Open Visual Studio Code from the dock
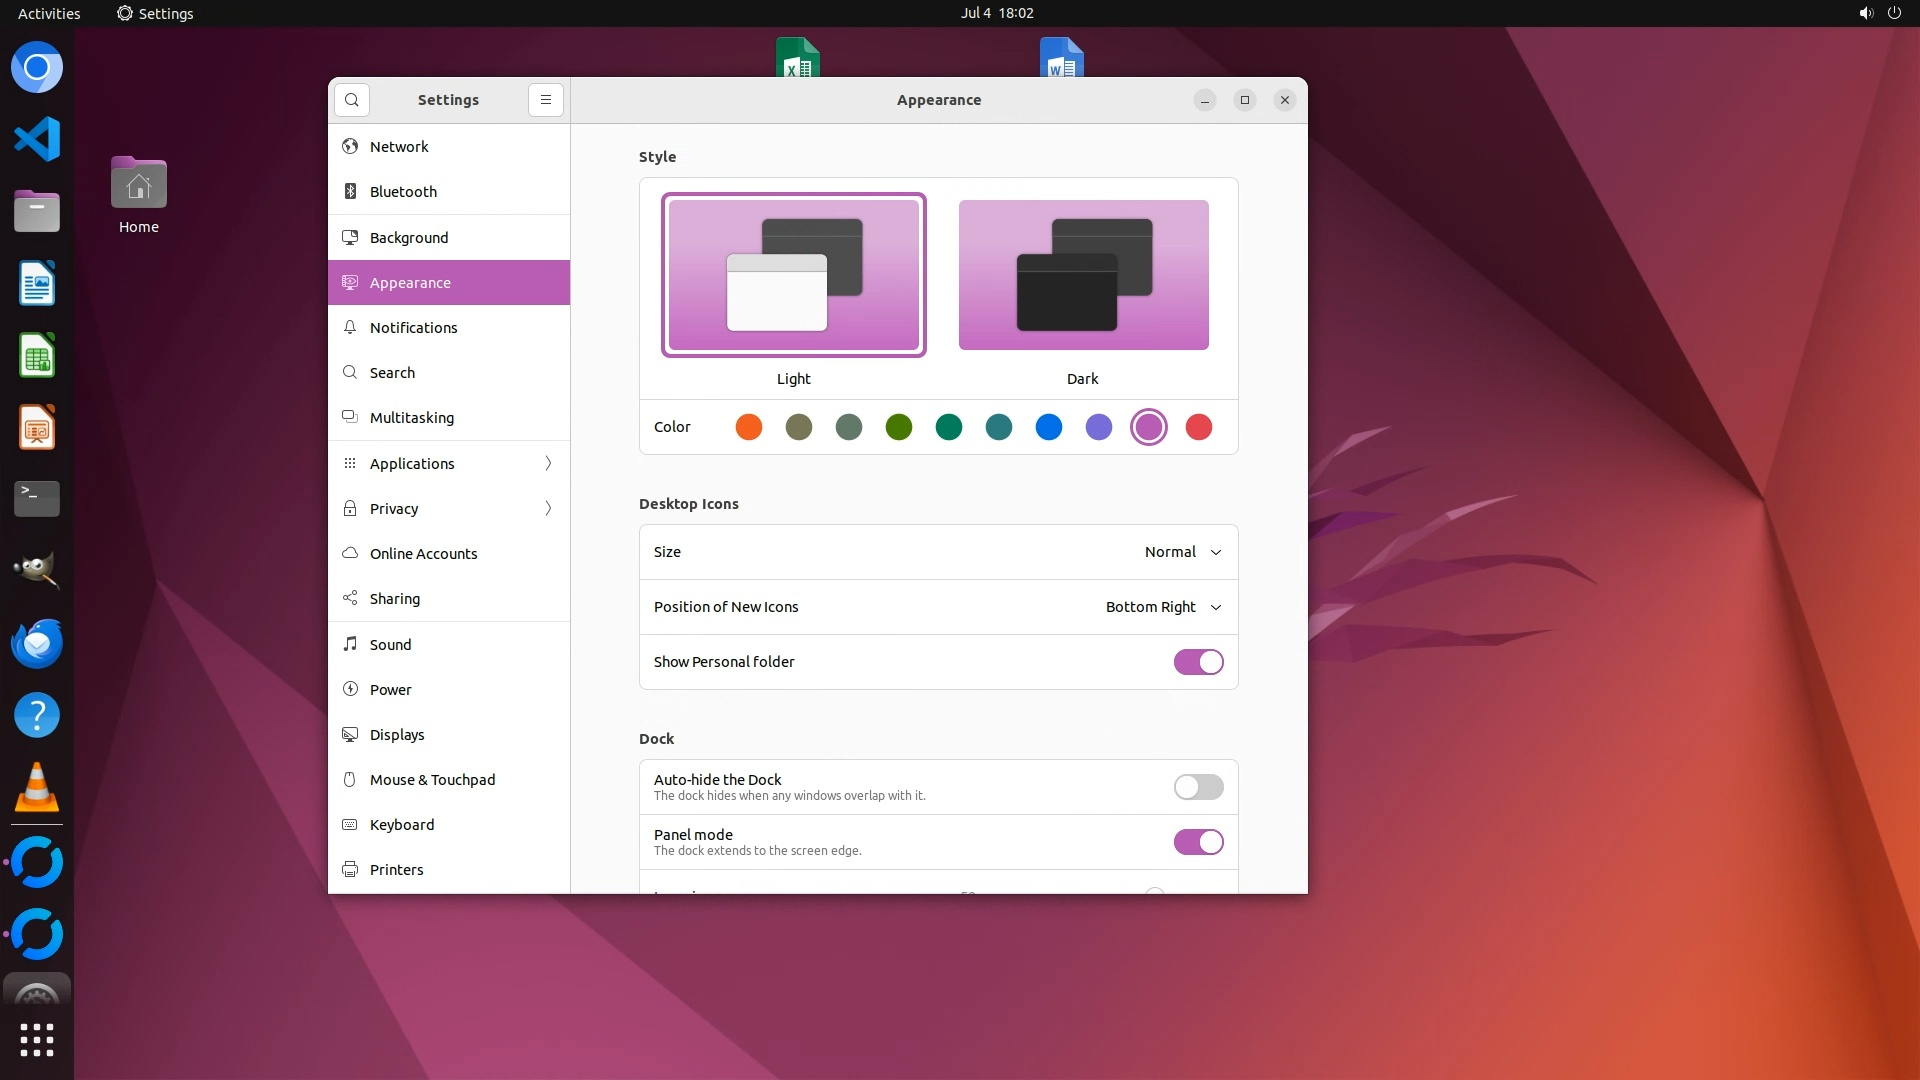This screenshot has width=1920, height=1080. pos(37,139)
